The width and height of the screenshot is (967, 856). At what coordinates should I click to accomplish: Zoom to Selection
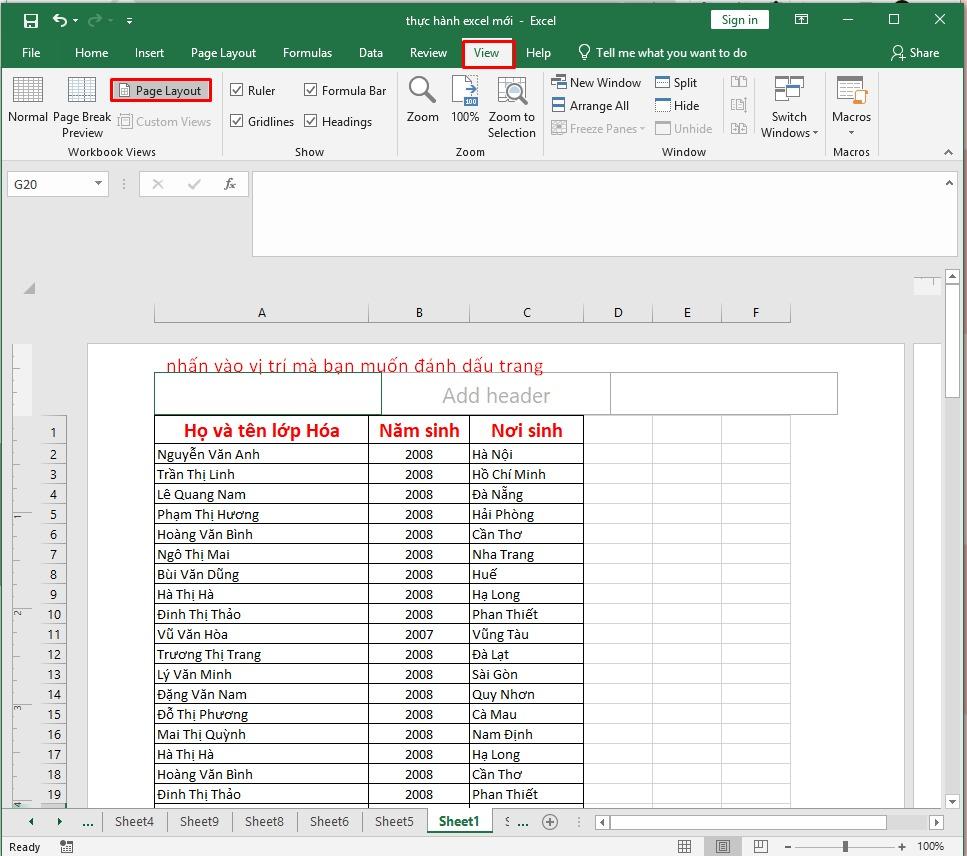511,105
